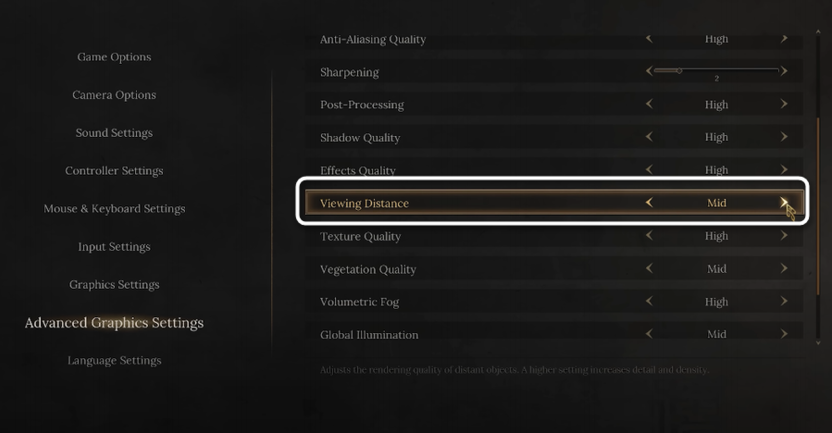Switch to Camera Options
Image resolution: width=832 pixels, height=433 pixels.
tap(114, 95)
